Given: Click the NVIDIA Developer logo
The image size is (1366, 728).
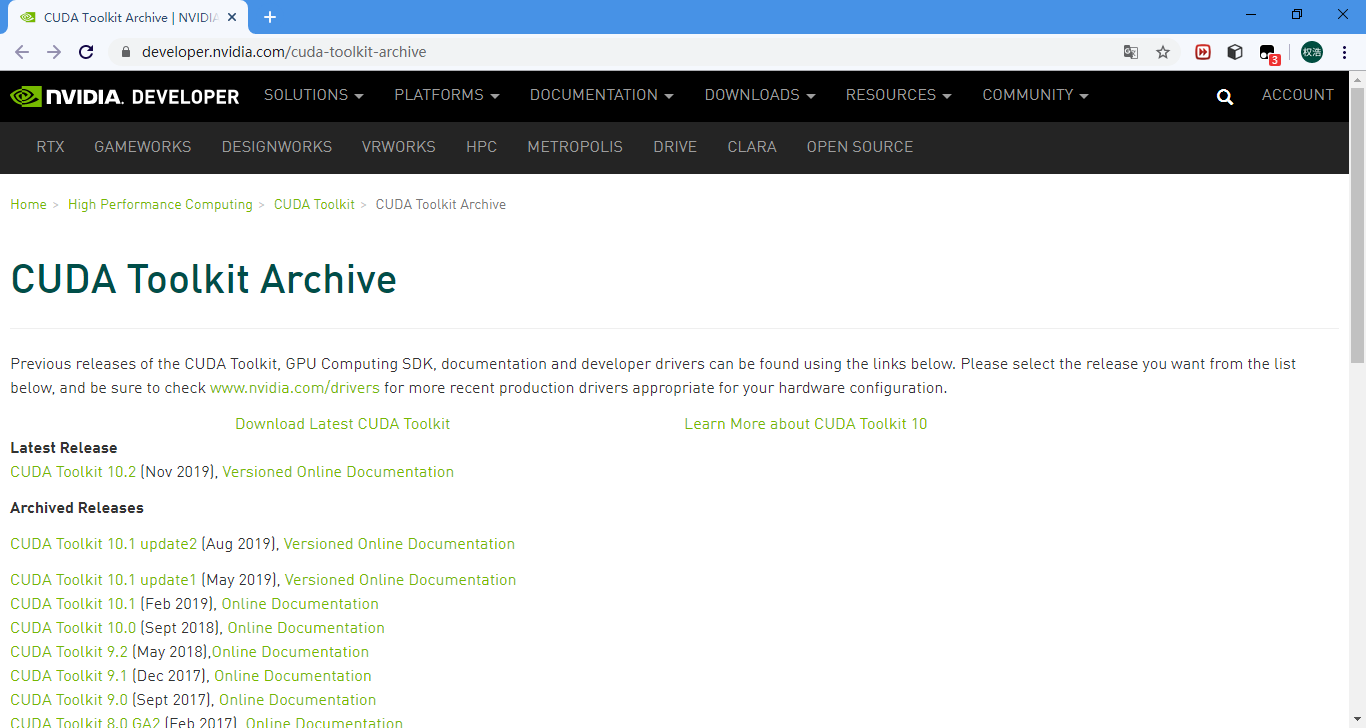Looking at the screenshot, I should click(125, 96).
